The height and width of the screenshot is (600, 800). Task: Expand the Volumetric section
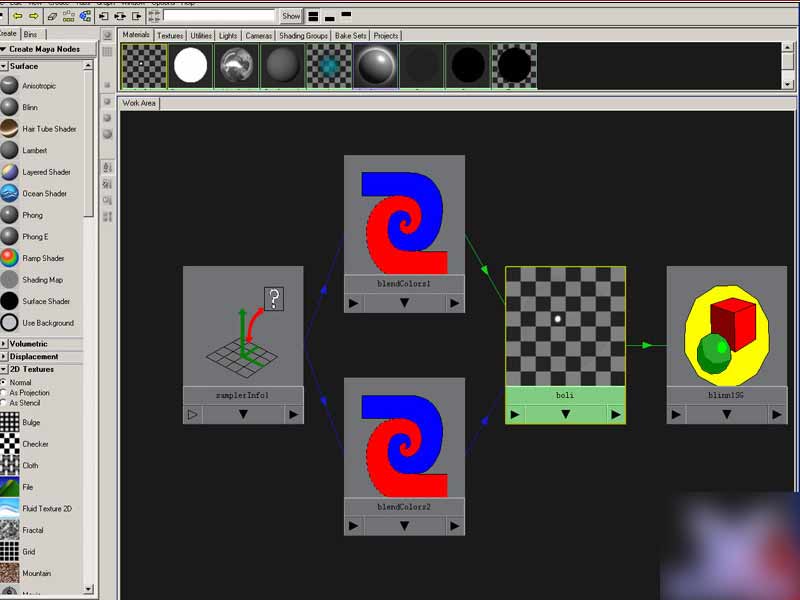[4, 344]
